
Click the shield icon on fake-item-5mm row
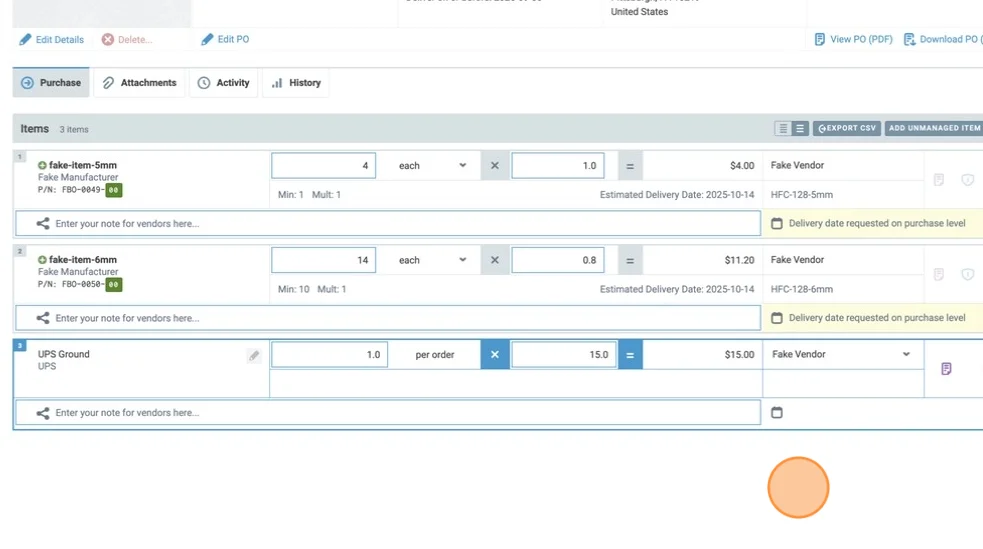point(967,180)
